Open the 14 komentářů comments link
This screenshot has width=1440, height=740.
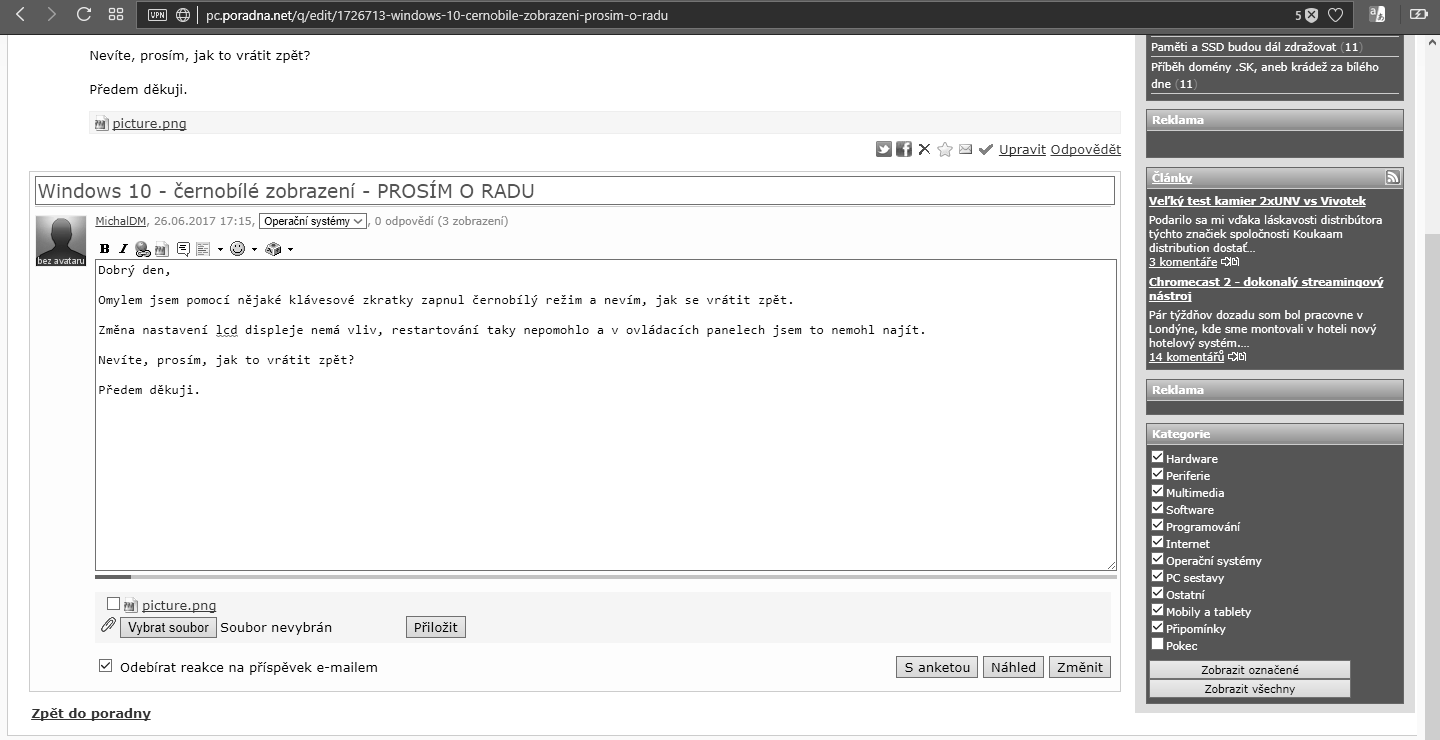pos(1186,357)
